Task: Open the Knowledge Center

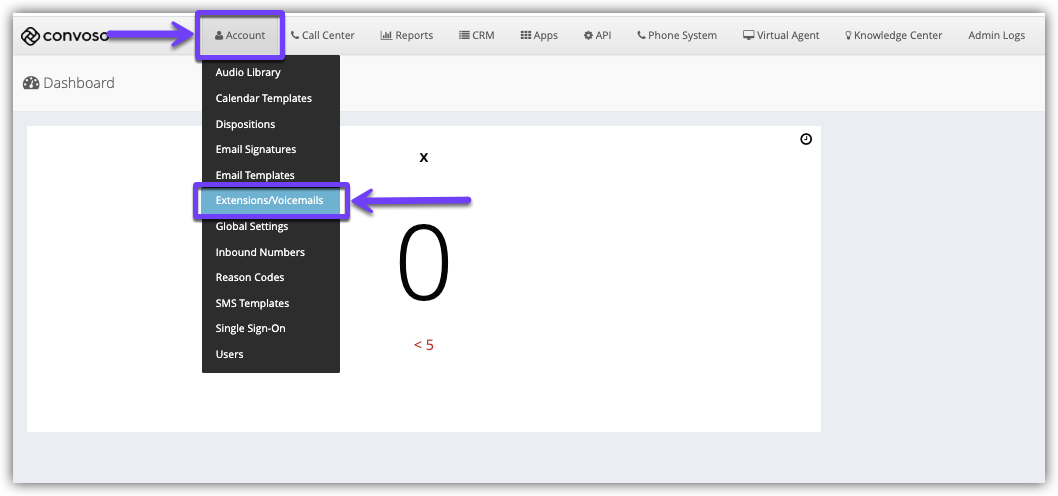Action: point(893,36)
